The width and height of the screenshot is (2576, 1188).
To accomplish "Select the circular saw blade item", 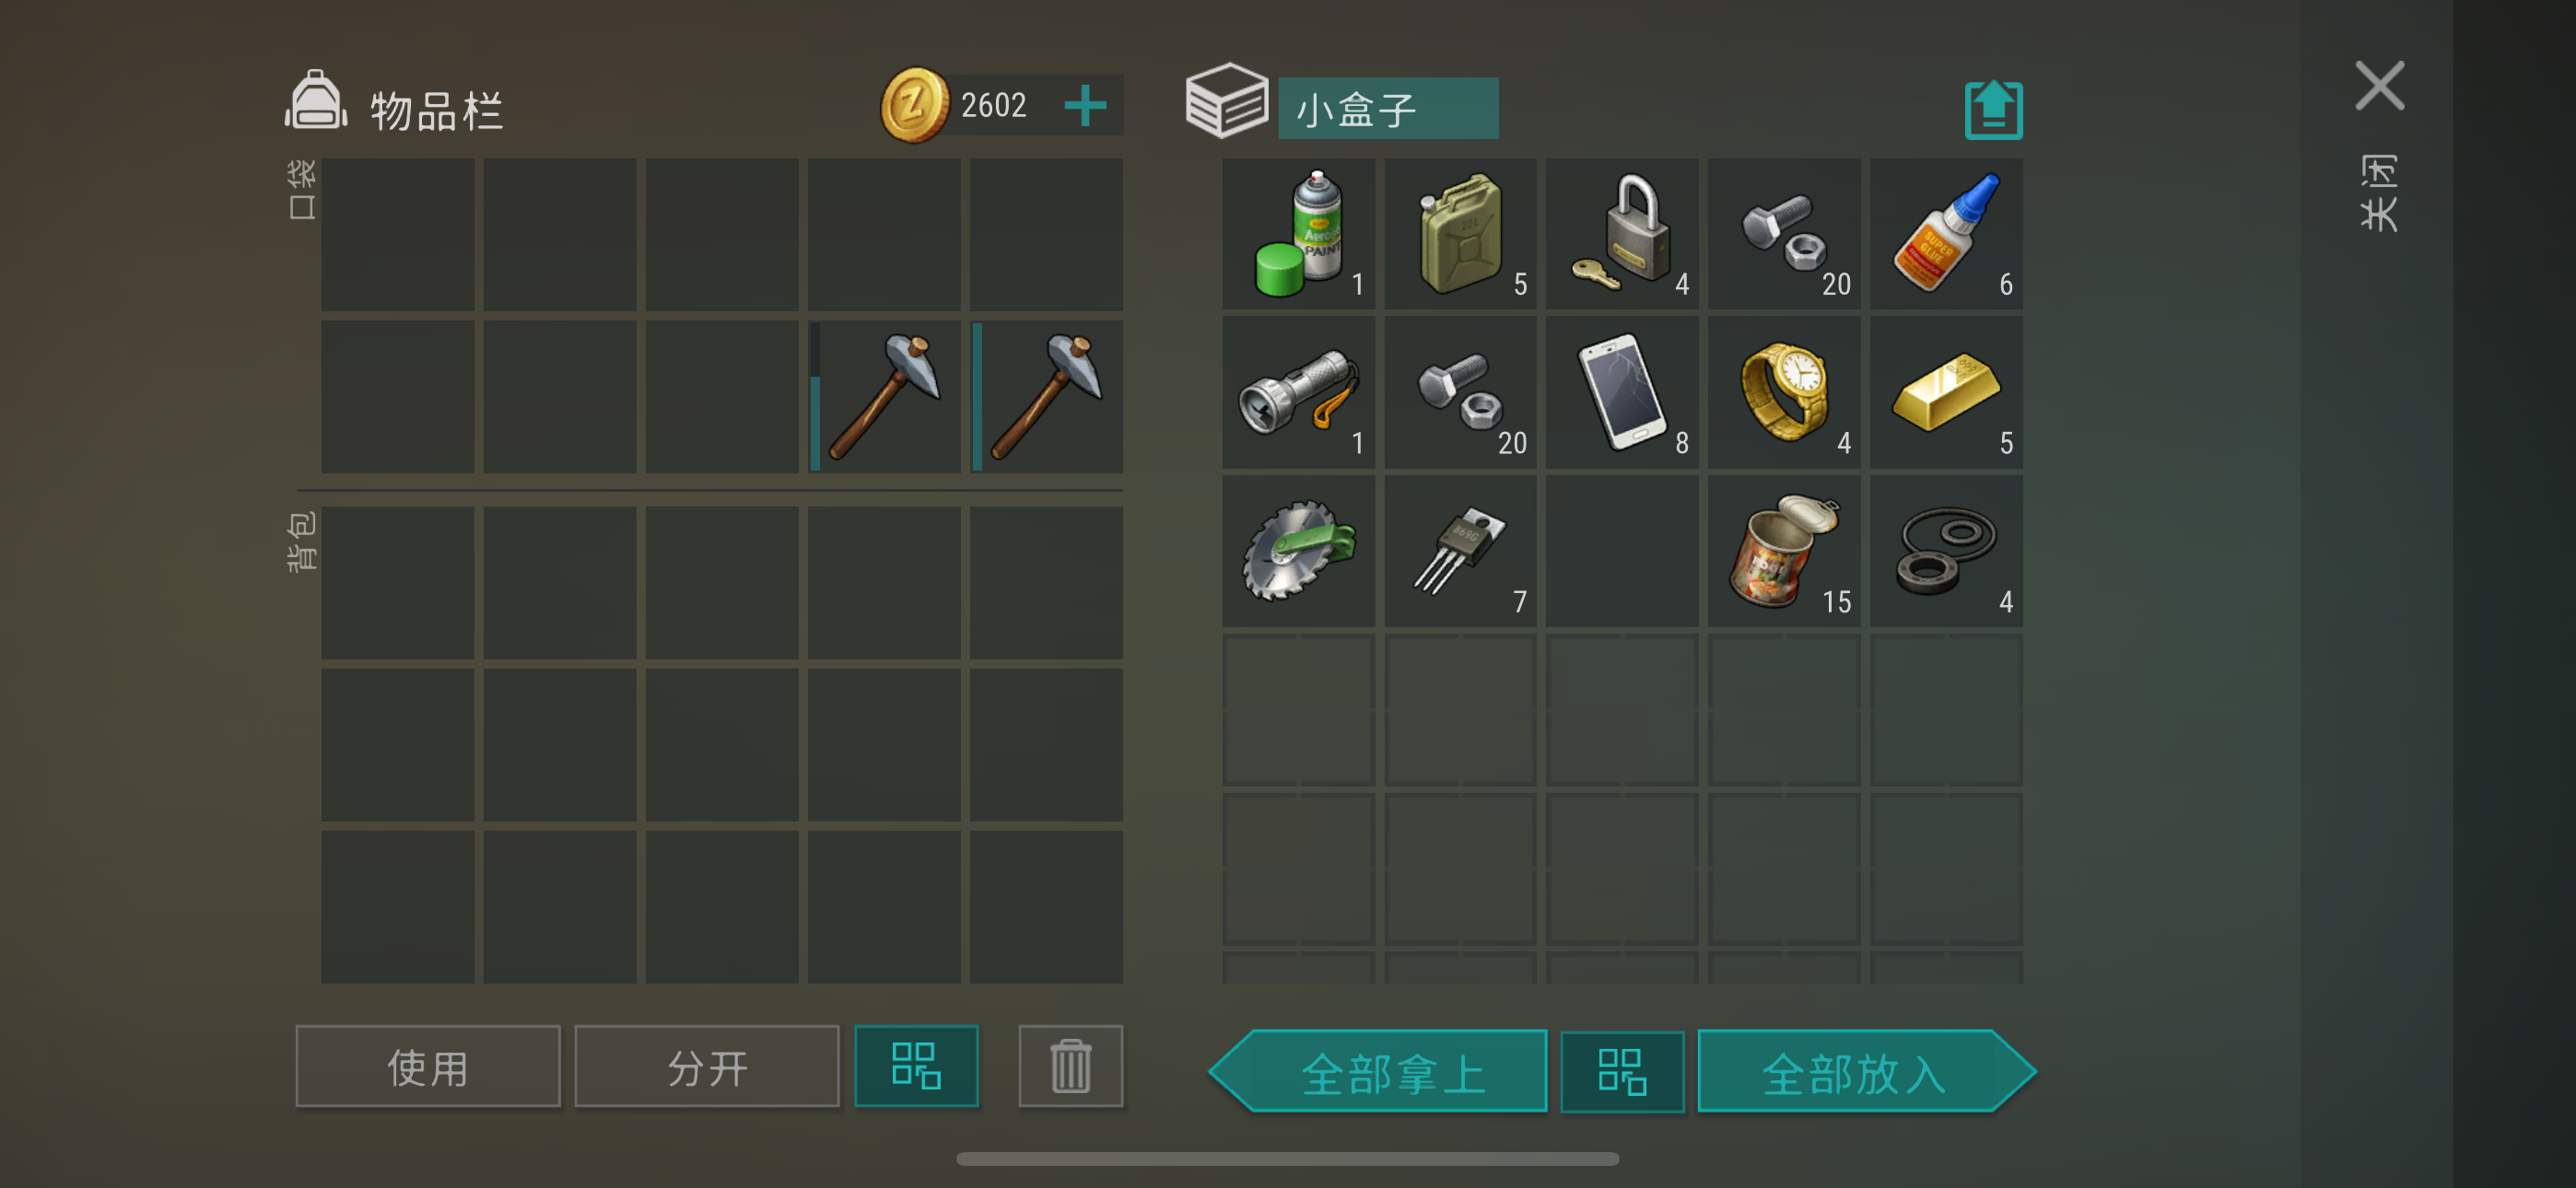I will point(1298,551).
